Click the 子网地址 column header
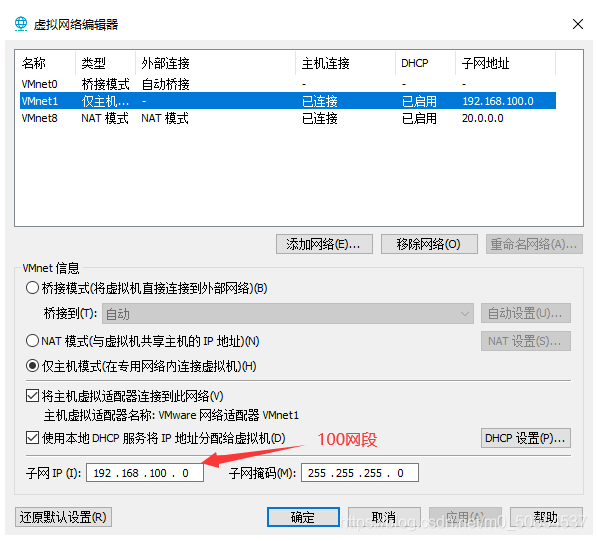This screenshot has width=597, height=541. 506,63
